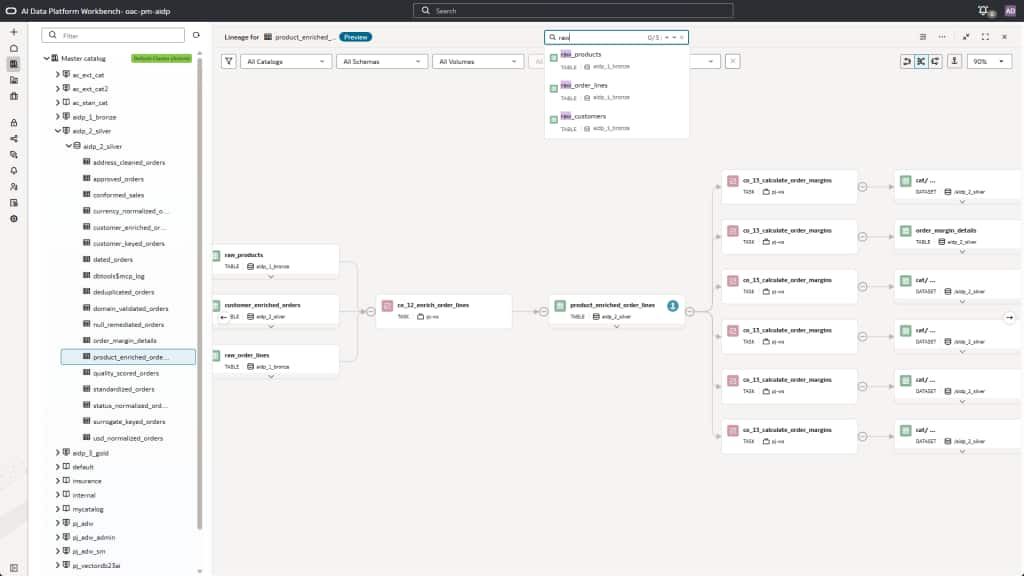Click the download lineage icon
This screenshot has width=1024, height=576.
click(x=954, y=61)
